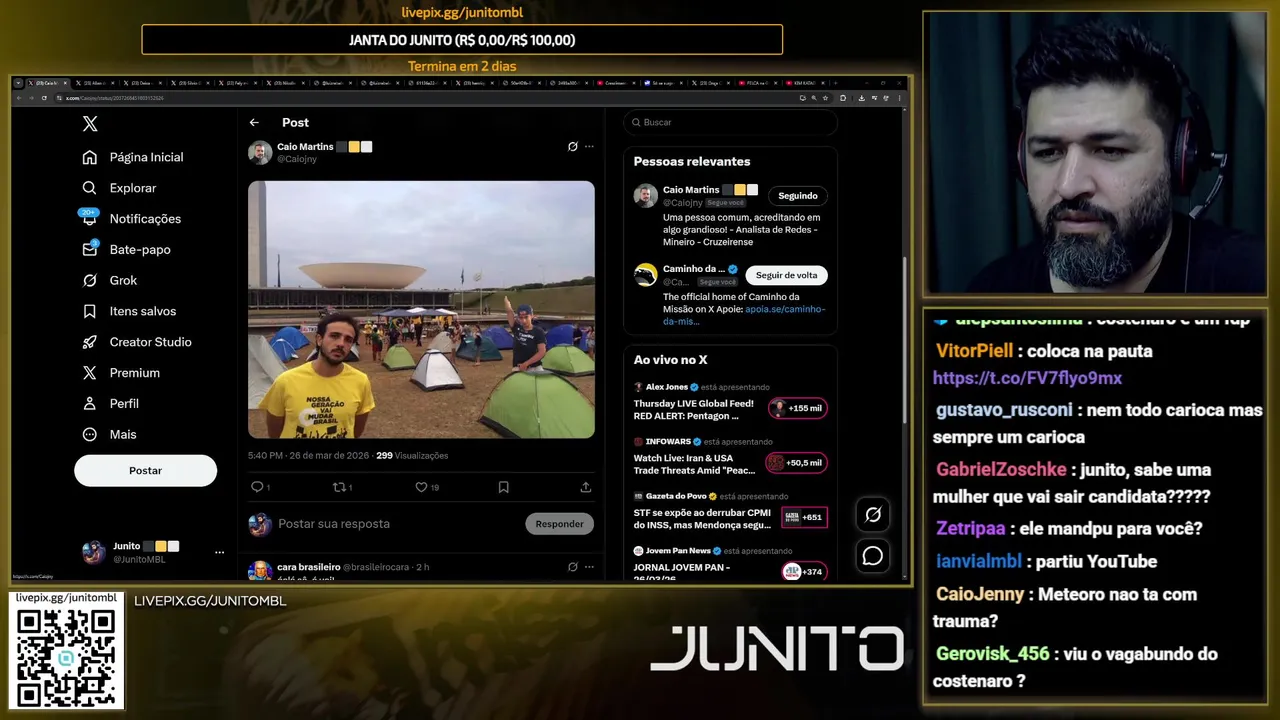Bookmark this page with the star
The width and height of the screenshot is (1280, 720).
(x=825, y=98)
